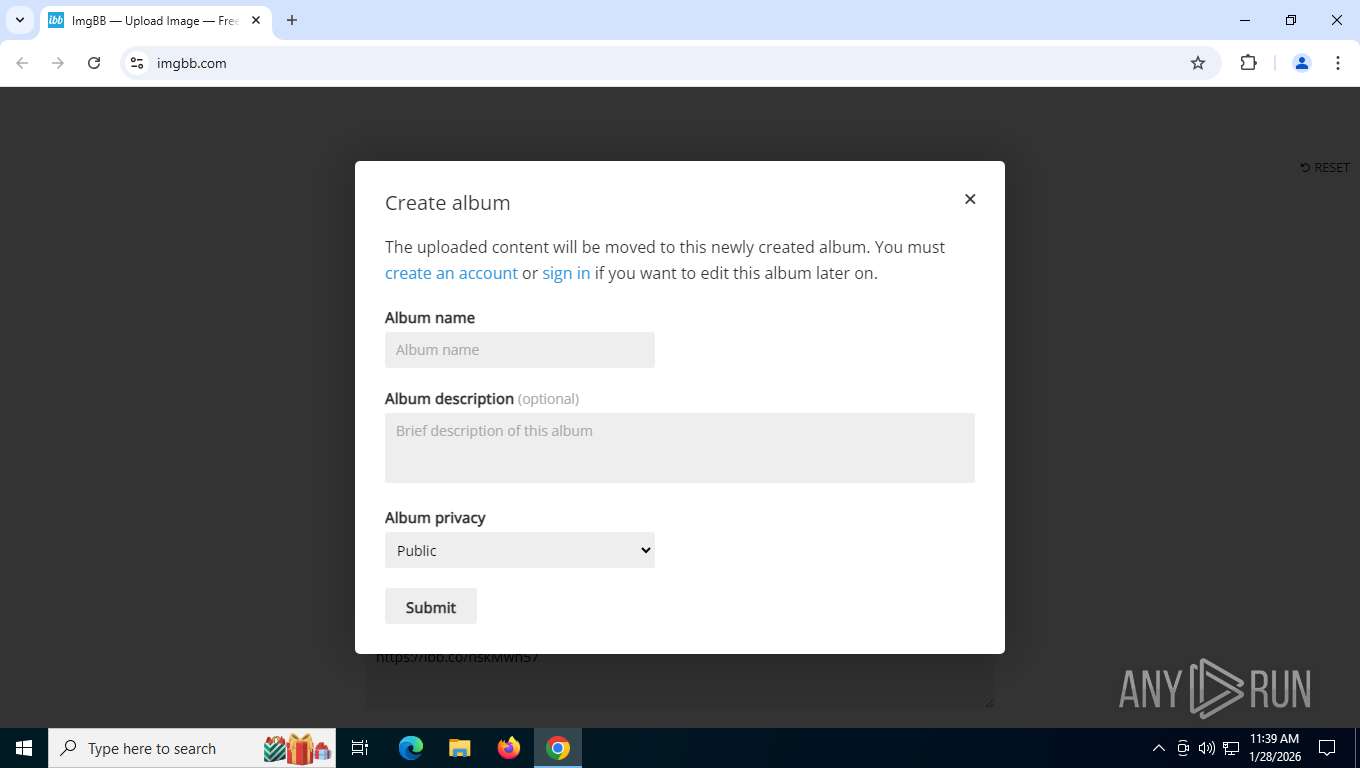This screenshot has width=1360, height=768.
Task: Restore down the Chrome window
Action: 1291,20
